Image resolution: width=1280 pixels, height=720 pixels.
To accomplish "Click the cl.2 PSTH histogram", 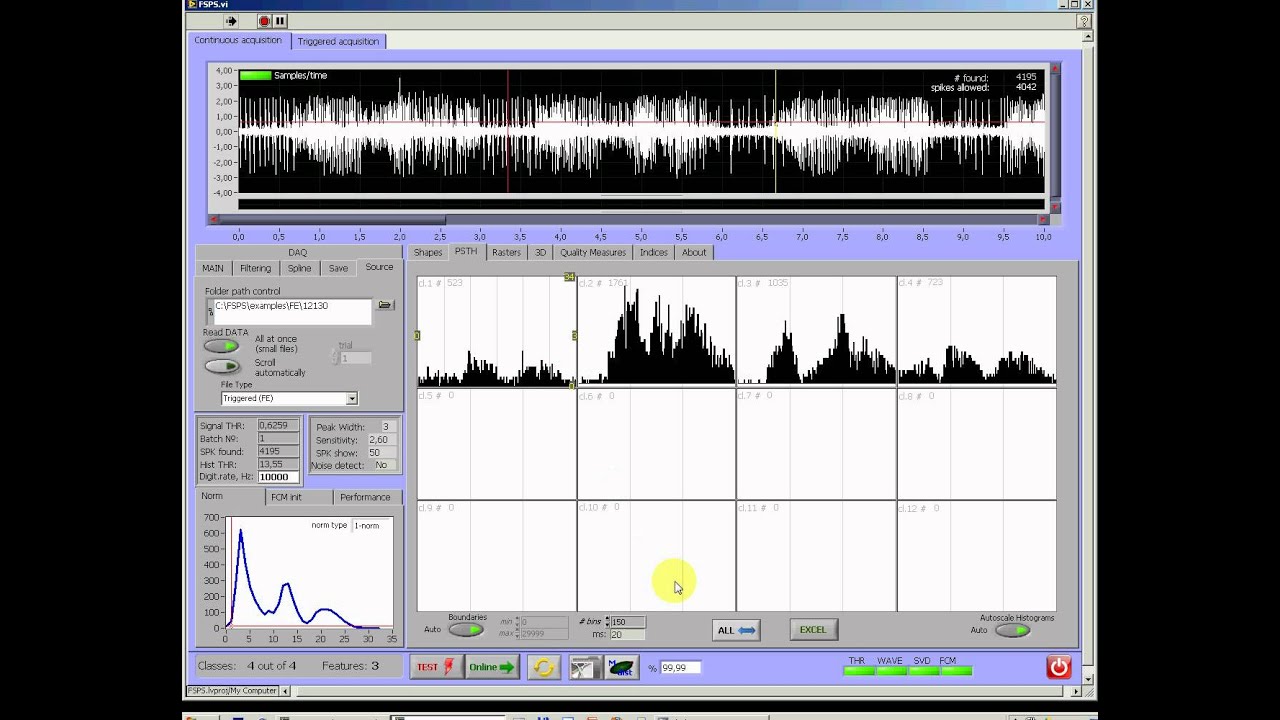I will click(x=656, y=331).
